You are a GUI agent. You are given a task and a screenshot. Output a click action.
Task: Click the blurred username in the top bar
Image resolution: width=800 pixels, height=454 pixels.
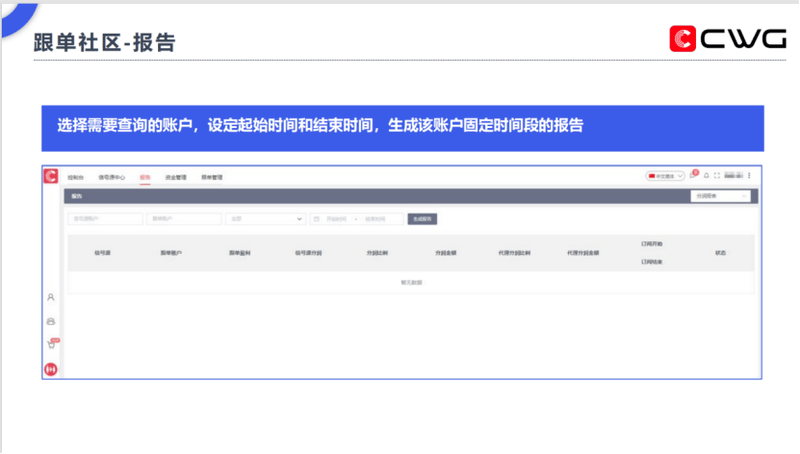(x=734, y=175)
